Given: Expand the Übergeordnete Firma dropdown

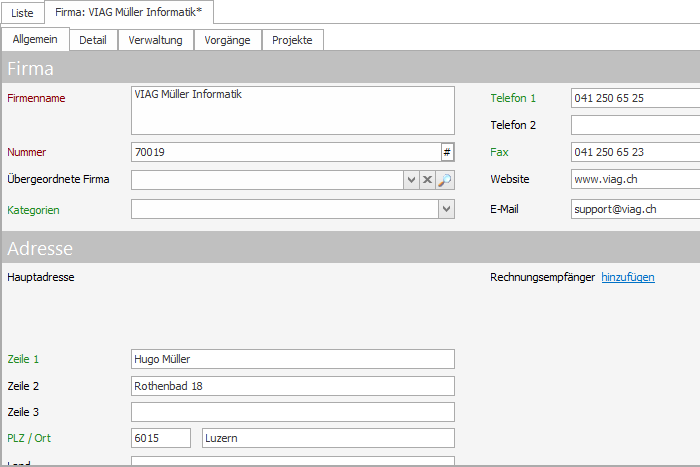Looking at the screenshot, I should 411,180.
